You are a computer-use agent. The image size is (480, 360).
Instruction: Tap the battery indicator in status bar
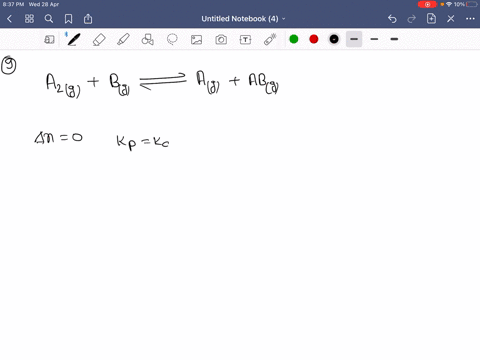click(x=472, y=4)
